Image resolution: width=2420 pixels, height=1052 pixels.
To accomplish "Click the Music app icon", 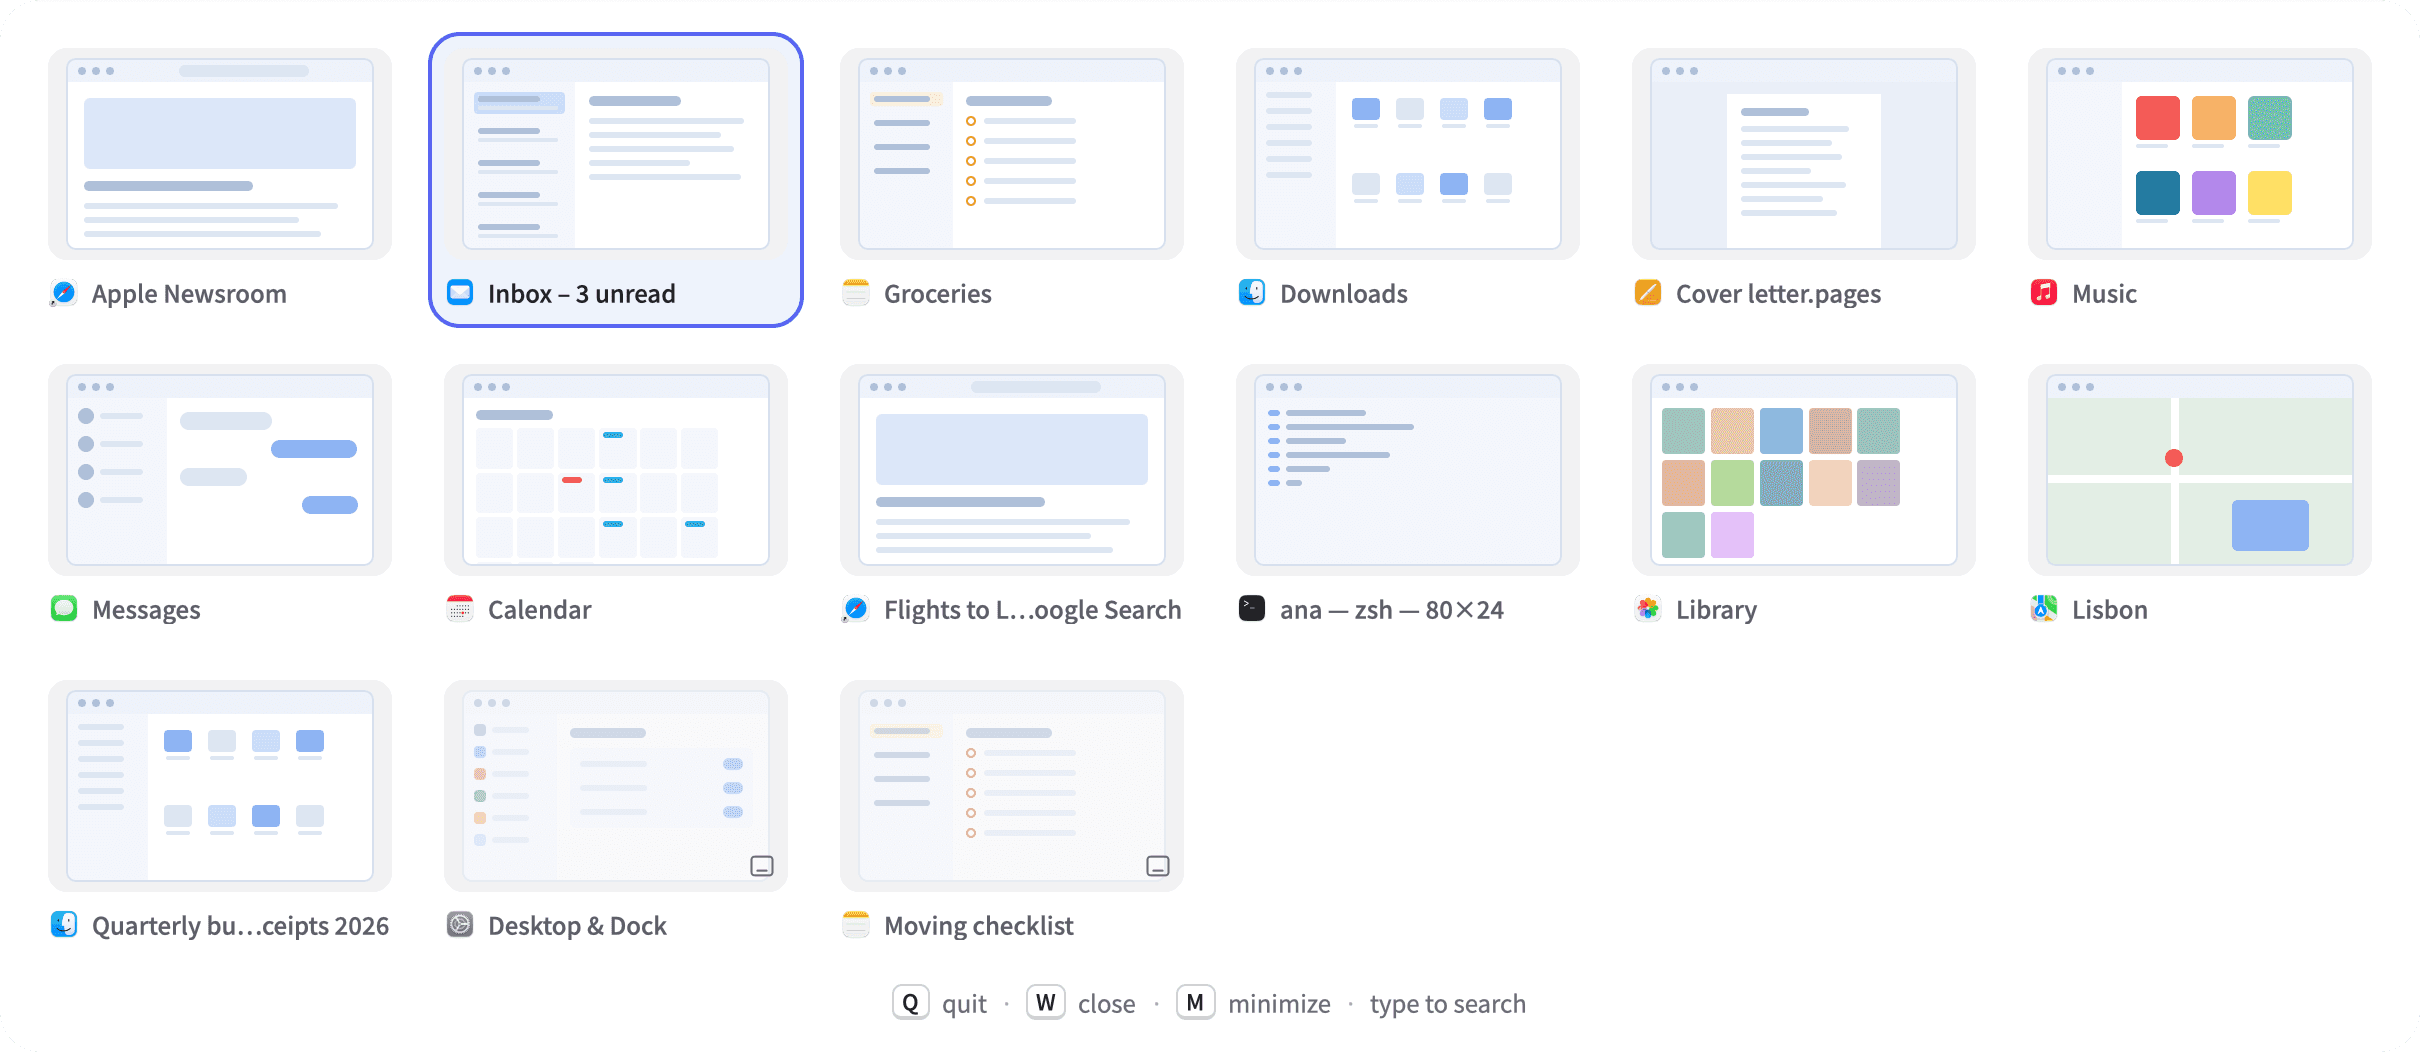I will 2044,293.
